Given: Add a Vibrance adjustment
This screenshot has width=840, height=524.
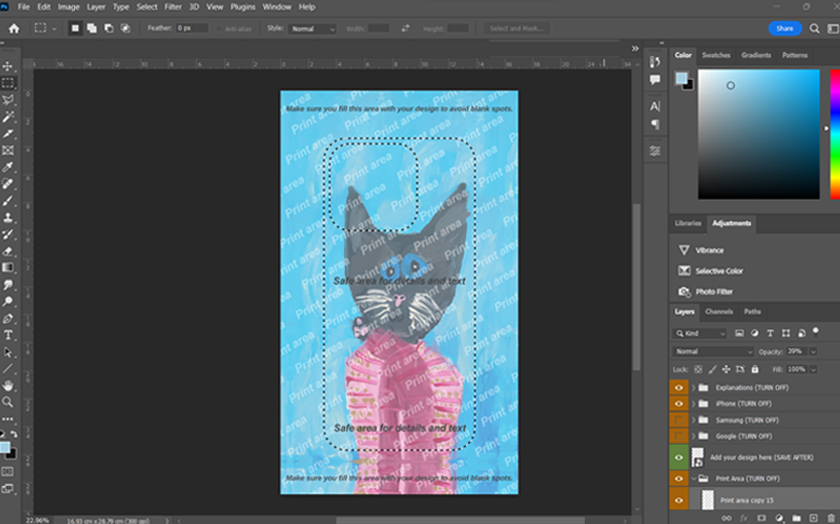Looking at the screenshot, I should tap(709, 250).
